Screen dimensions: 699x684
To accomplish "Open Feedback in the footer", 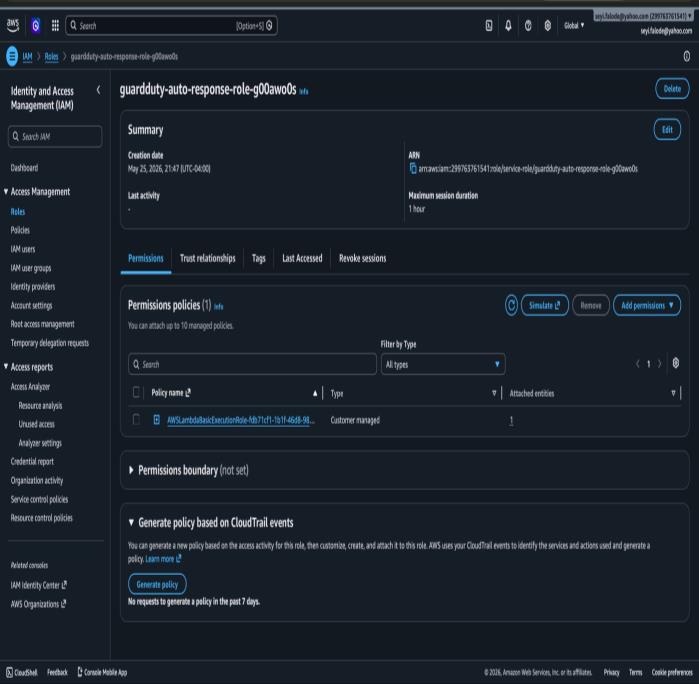I will pyautogui.click(x=57, y=672).
